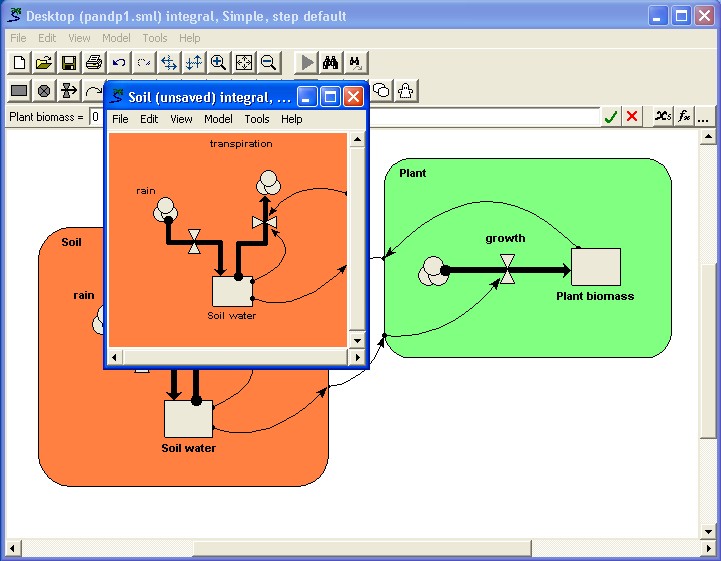Zoom in with the plus magnifier icon

click(218, 63)
